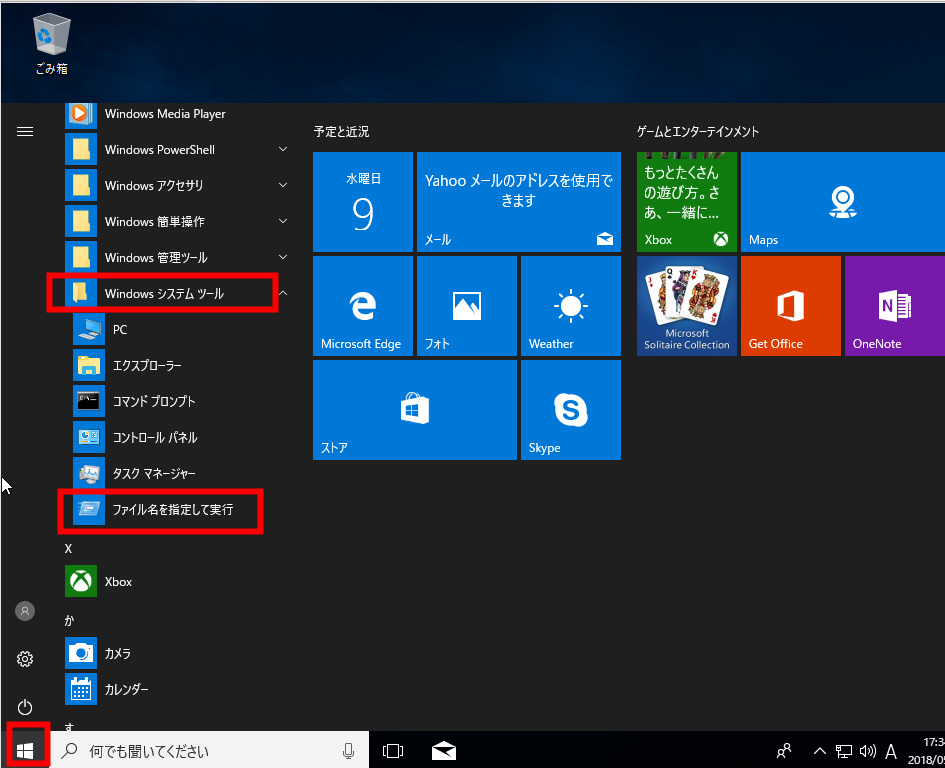
Task: Click the taskbar clock
Action: 925,751
